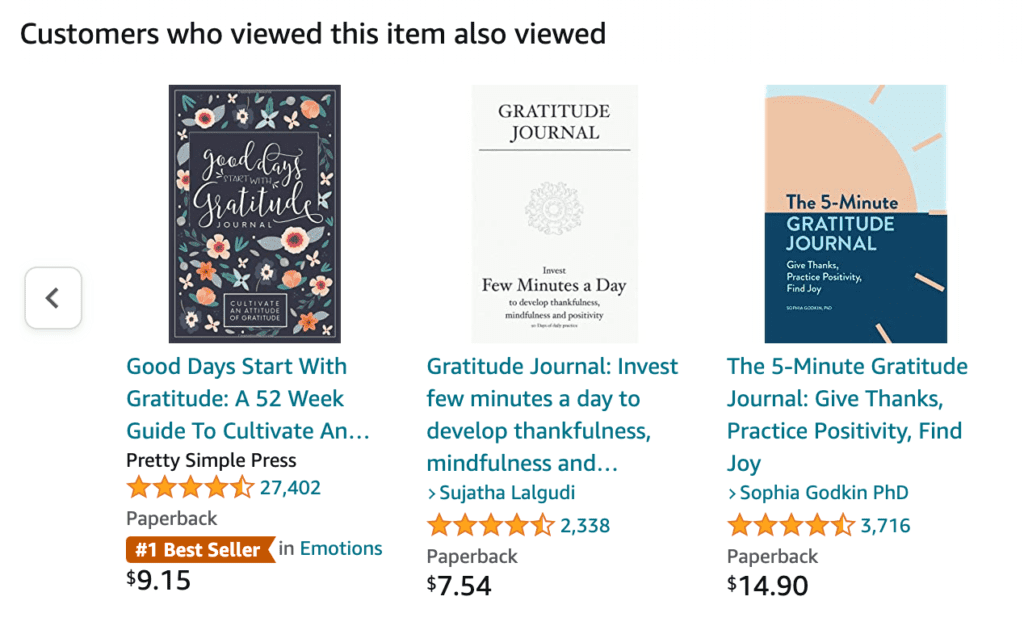Open author Sophia Godkin PhD link
Viewport: 1024px width, 630px height.
(x=824, y=492)
